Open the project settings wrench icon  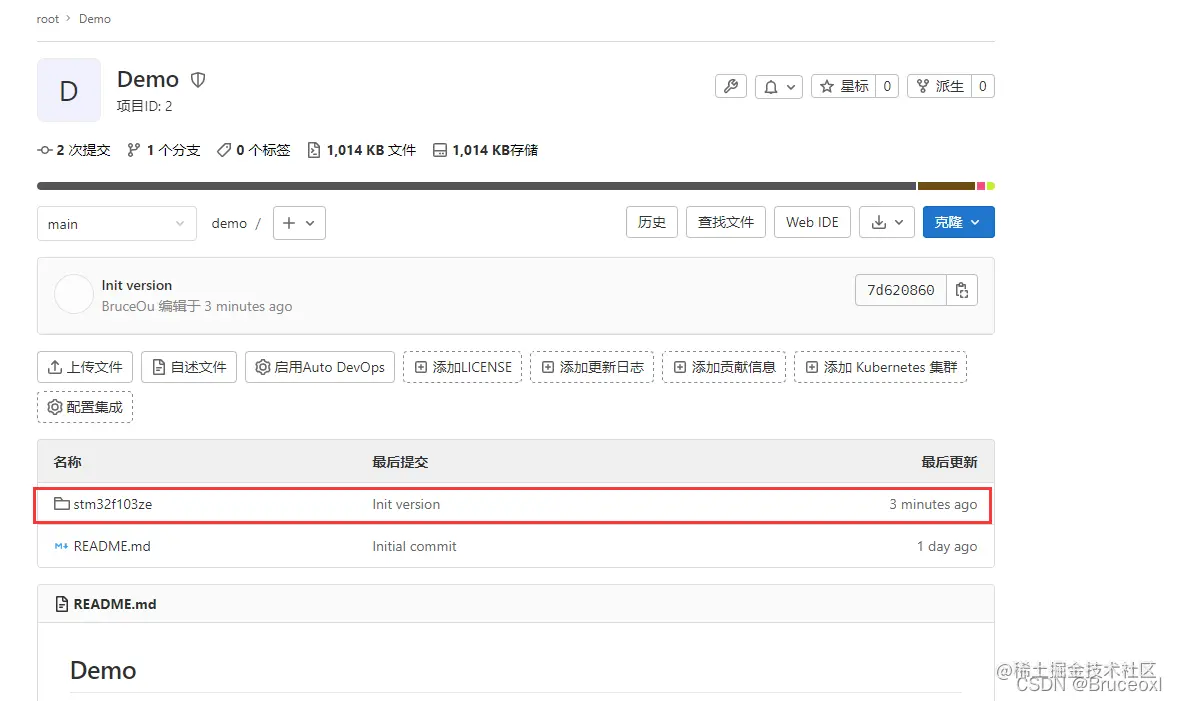[x=730, y=86]
